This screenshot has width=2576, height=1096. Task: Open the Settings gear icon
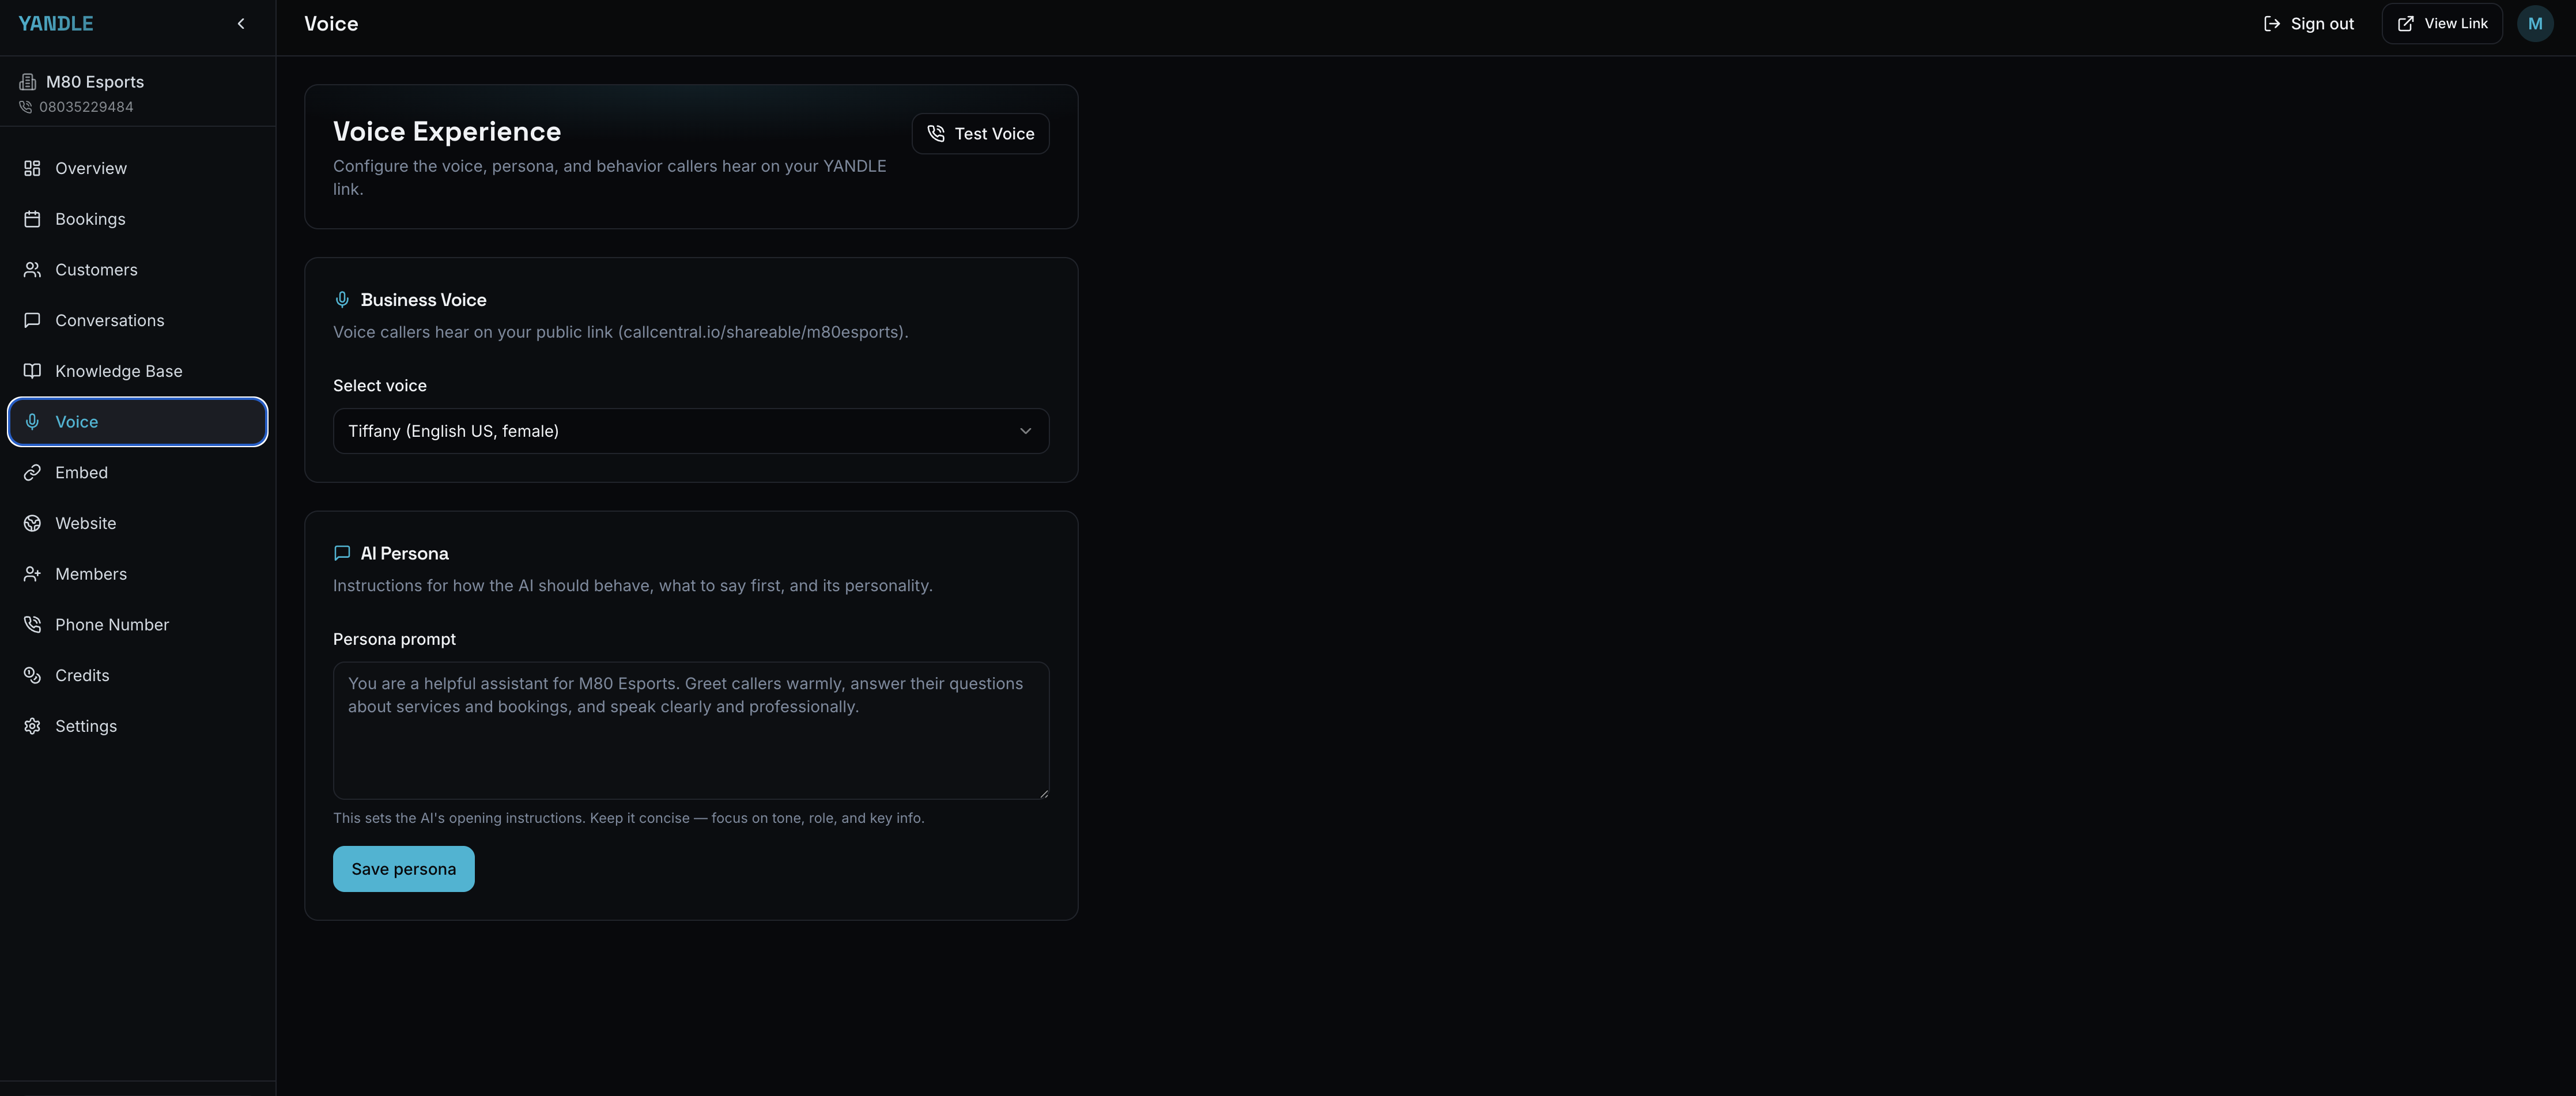coord(32,726)
